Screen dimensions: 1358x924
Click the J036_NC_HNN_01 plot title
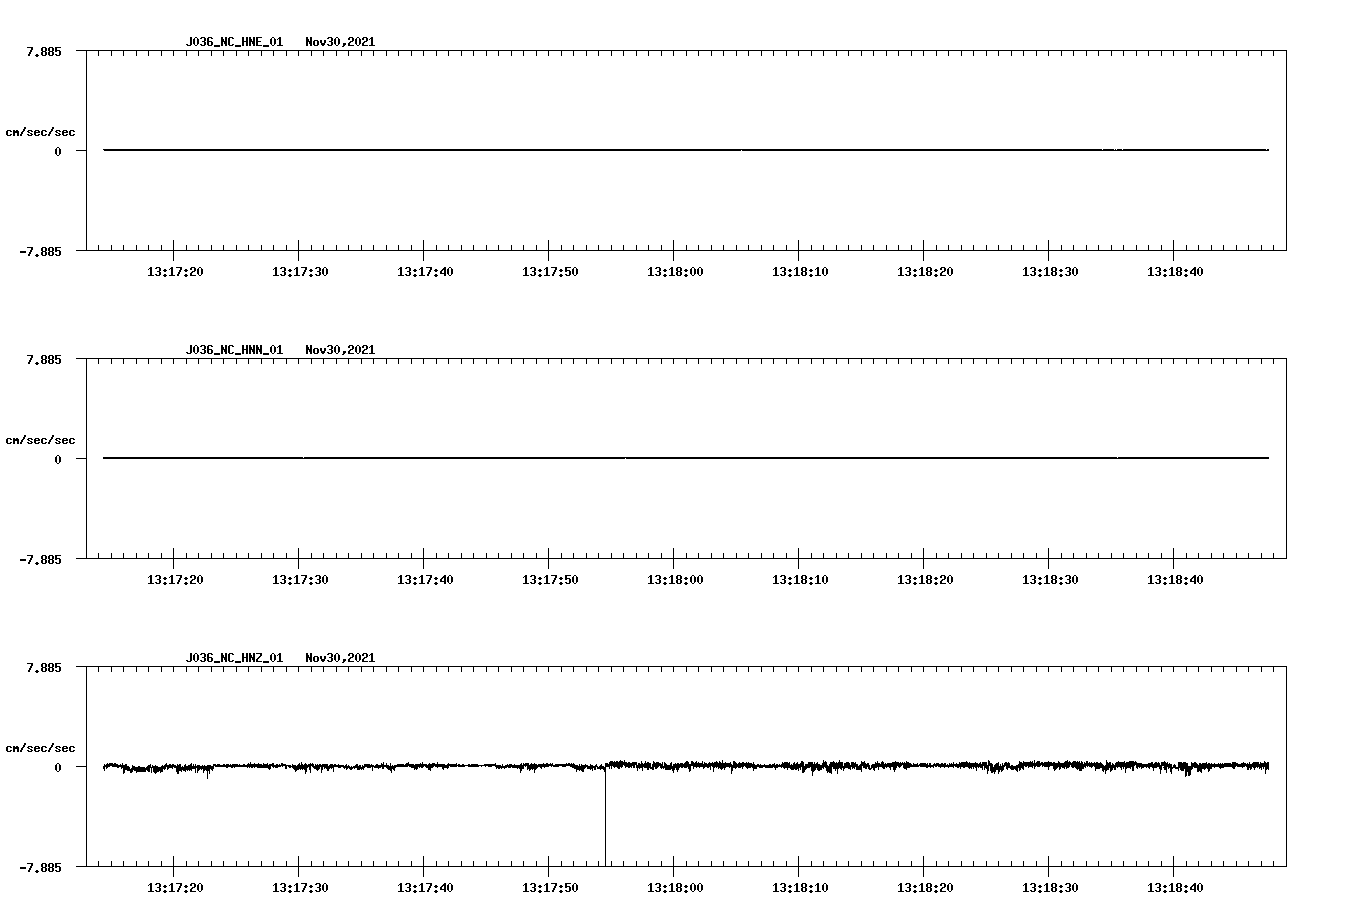234,350
